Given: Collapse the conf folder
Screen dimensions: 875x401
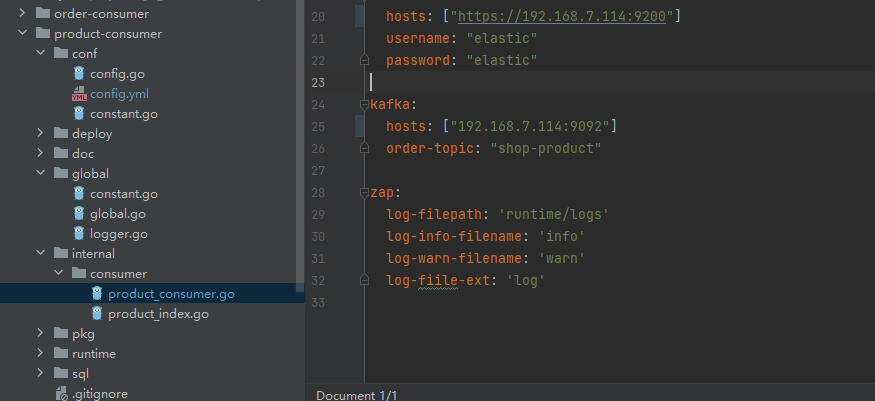Looking at the screenshot, I should tap(40, 54).
